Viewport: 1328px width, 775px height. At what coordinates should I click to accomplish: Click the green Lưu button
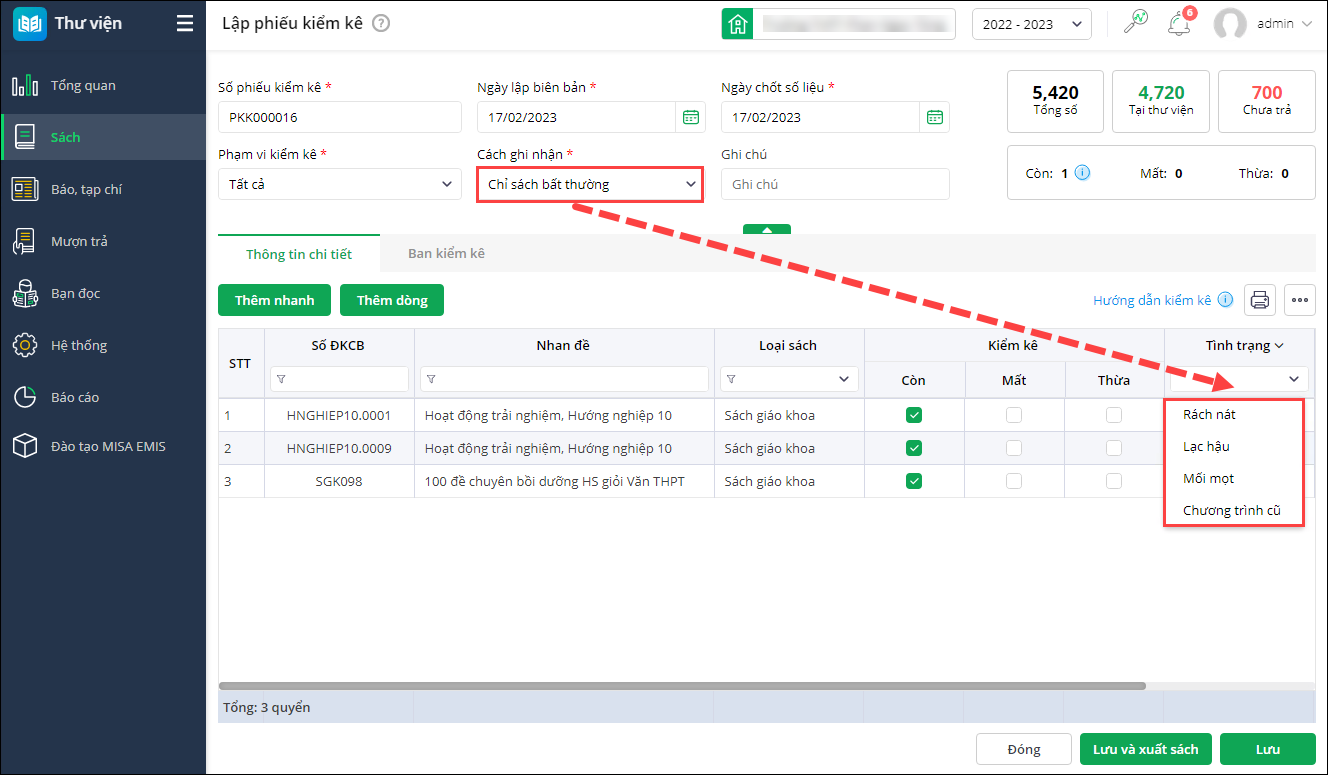tap(1268, 749)
